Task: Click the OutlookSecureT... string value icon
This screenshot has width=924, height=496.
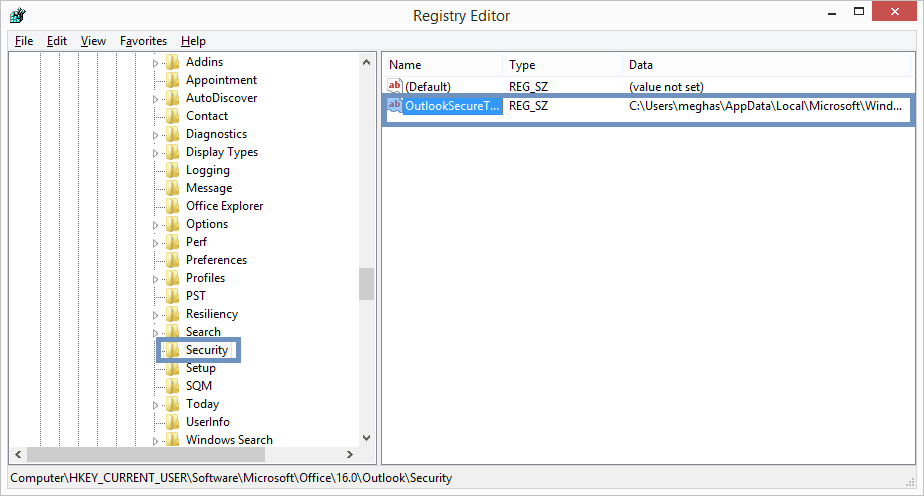Action: point(395,105)
